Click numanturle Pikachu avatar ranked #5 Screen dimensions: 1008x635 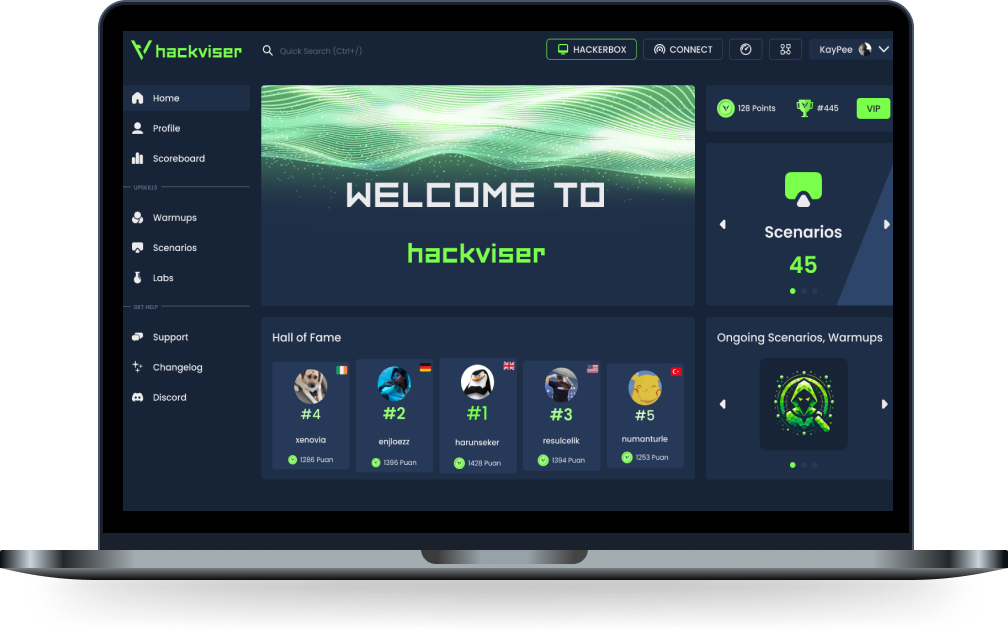(x=645, y=388)
